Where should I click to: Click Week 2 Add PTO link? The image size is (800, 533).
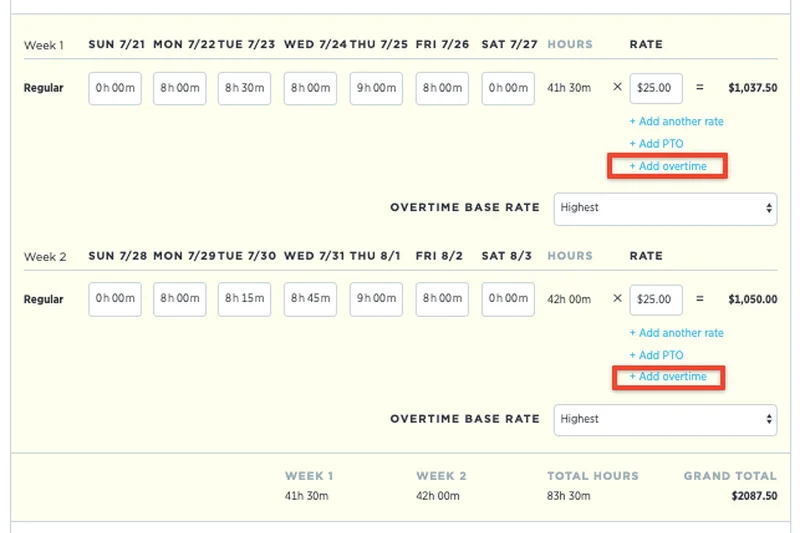pyautogui.click(x=656, y=355)
